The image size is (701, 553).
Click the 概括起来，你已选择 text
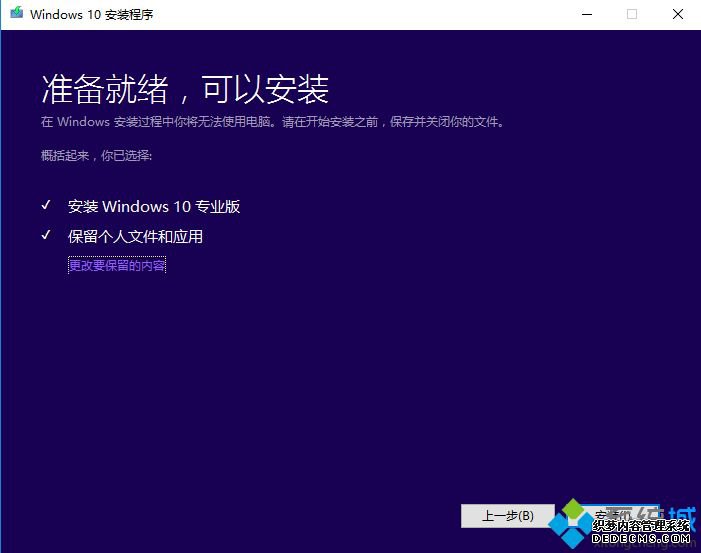97,156
